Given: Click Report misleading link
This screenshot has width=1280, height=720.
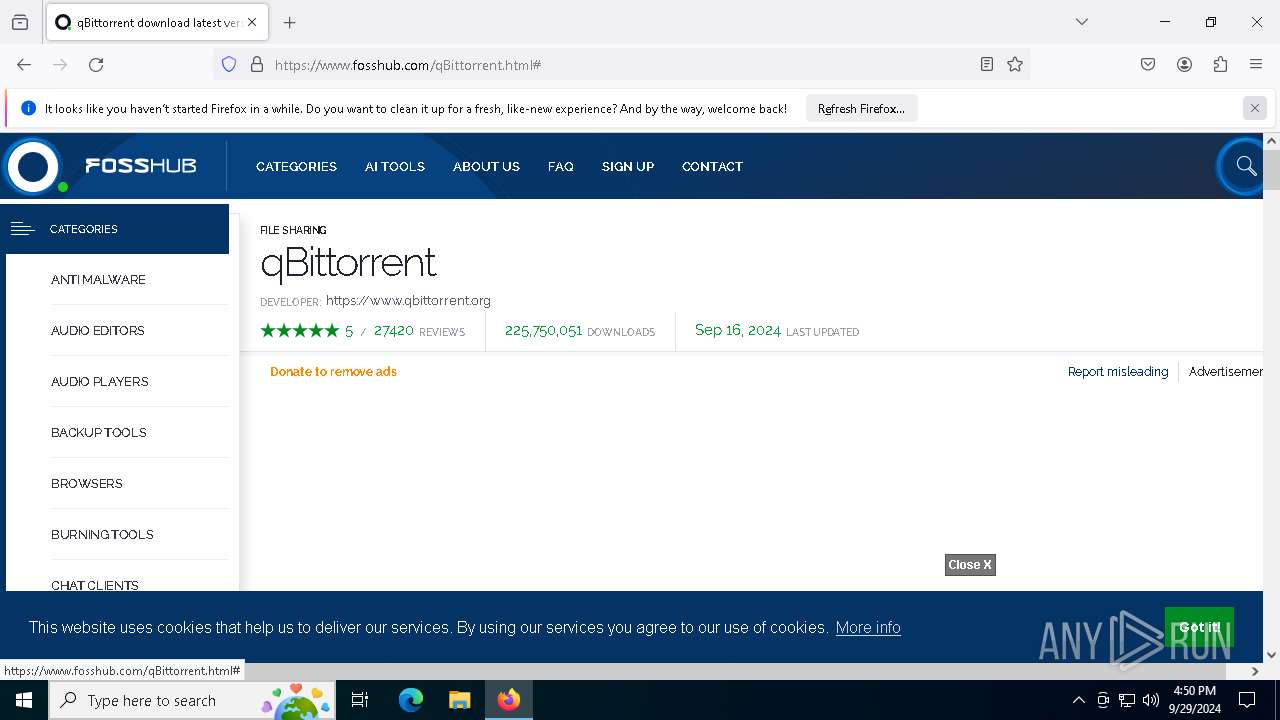Looking at the screenshot, I should click(1118, 371).
